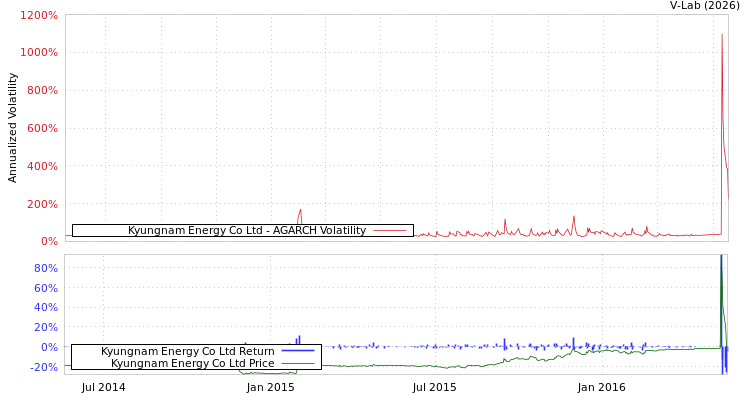Click the blue Return line sample in legend

(298, 352)
